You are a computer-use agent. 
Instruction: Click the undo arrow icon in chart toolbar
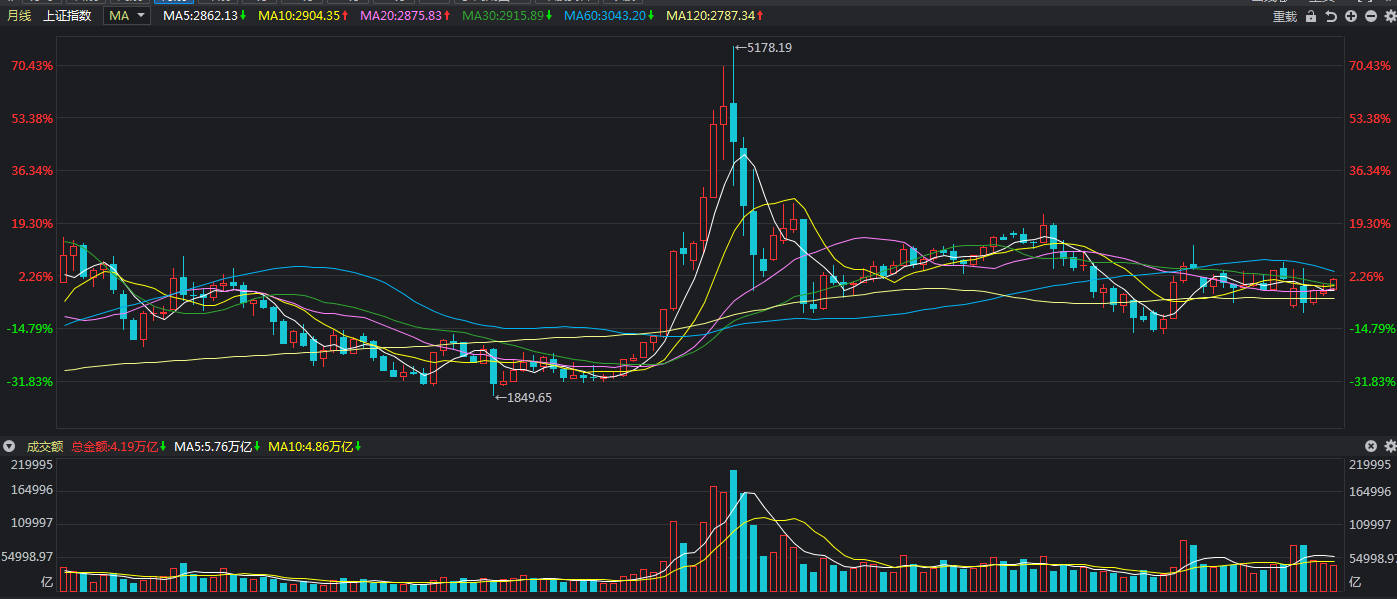[x=1330, y=16]
